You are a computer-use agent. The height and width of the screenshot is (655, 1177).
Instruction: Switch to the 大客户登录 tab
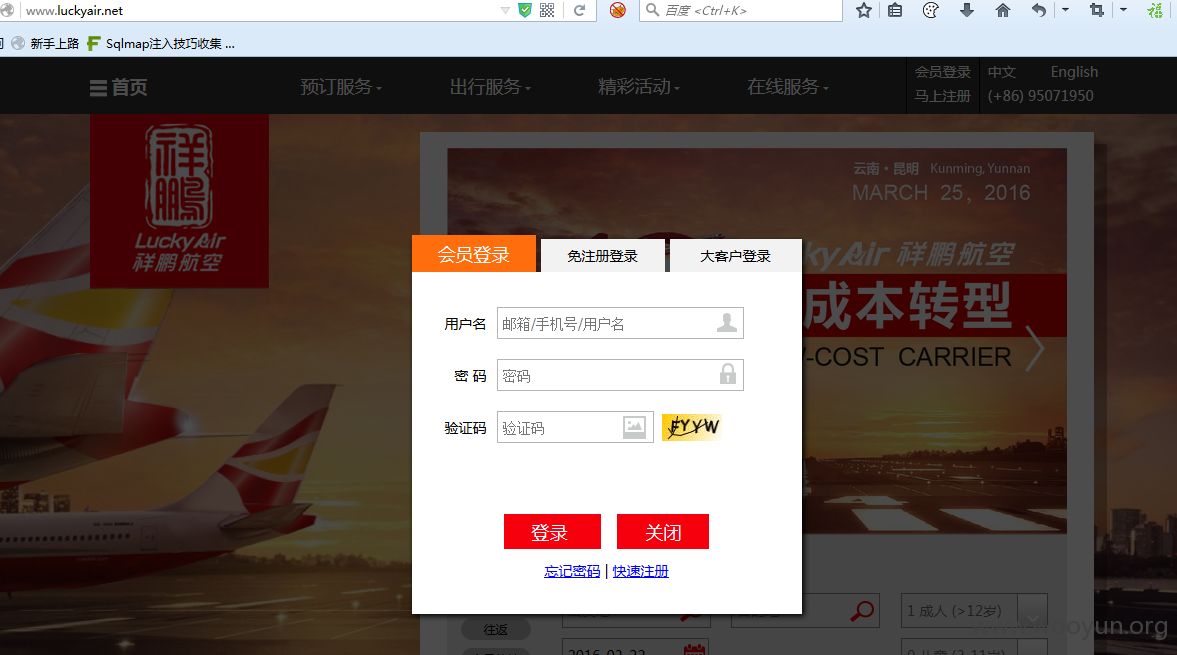736,256
